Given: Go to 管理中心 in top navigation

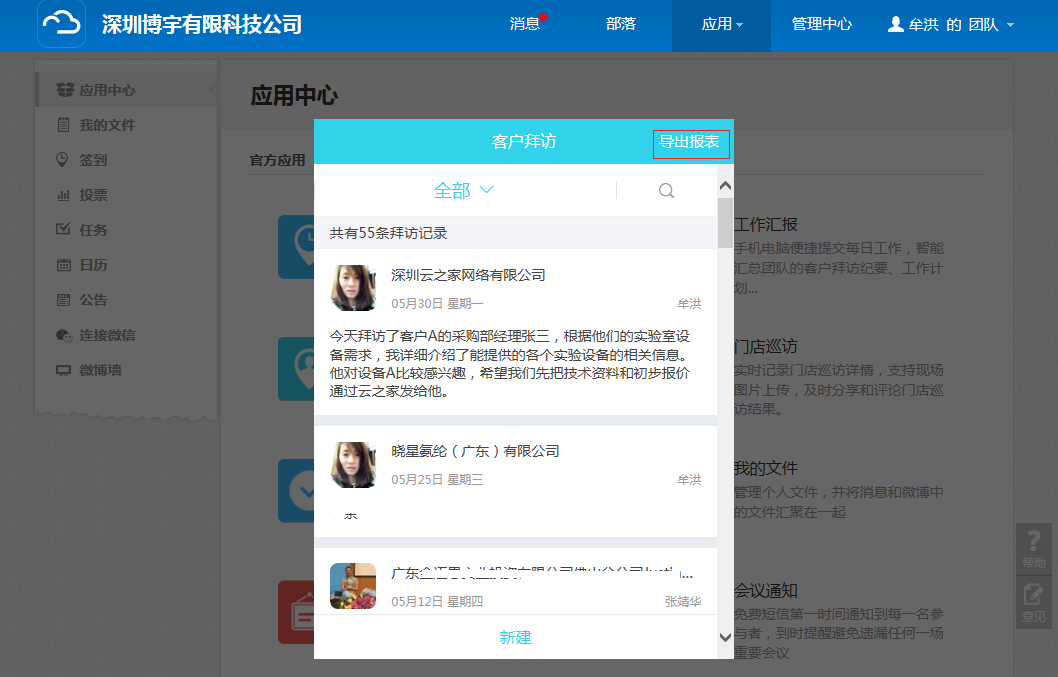Looking at the screenshot, I should click(822, 24).
